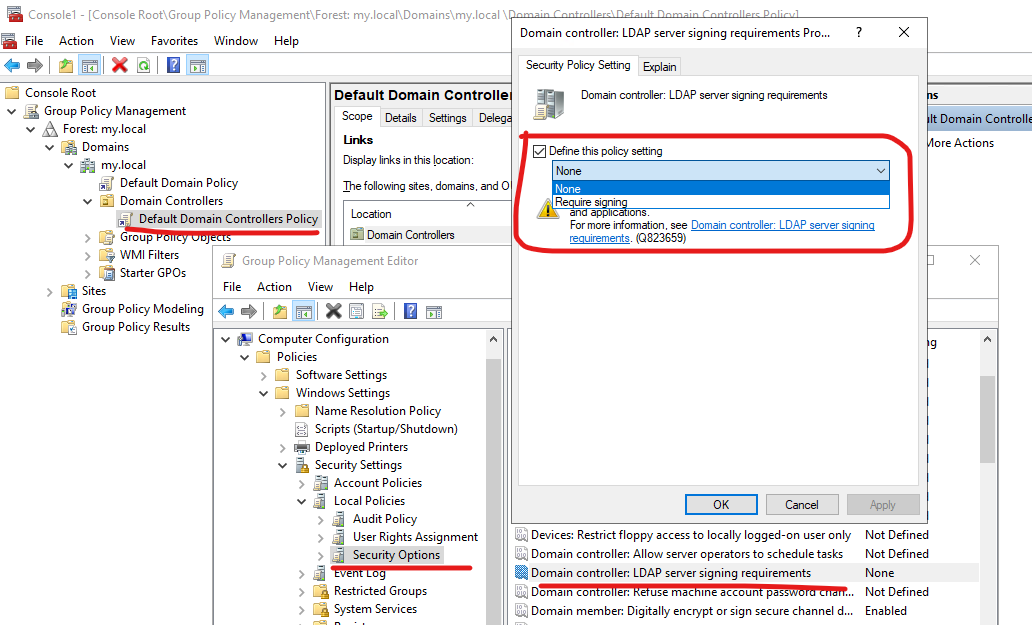Click the vertical scrollbar of the policy settings list
Screen dimensions: 1032x625
(987, 420)
